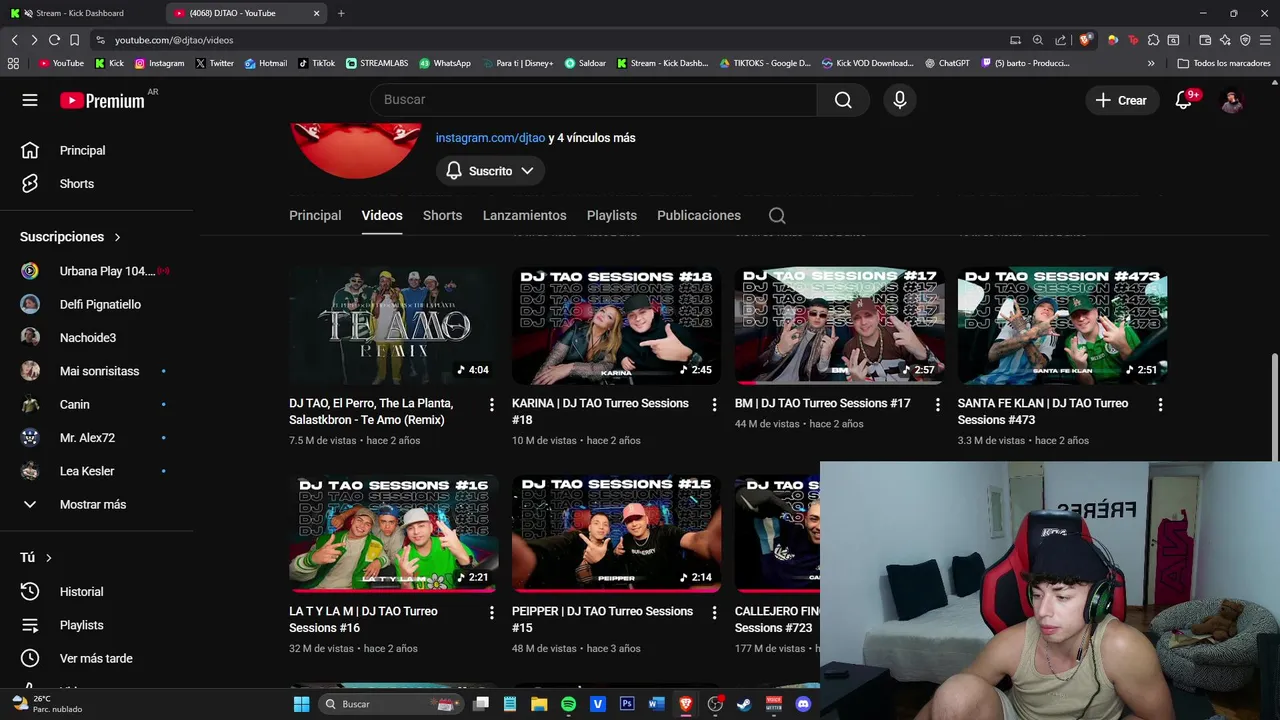Open the Lanzamientos channel tab

pyautogui.click(x=524, y=215)
